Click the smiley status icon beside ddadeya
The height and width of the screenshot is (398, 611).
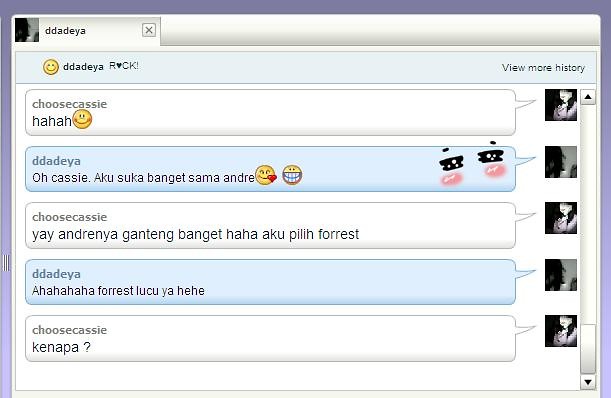point(51,67)
